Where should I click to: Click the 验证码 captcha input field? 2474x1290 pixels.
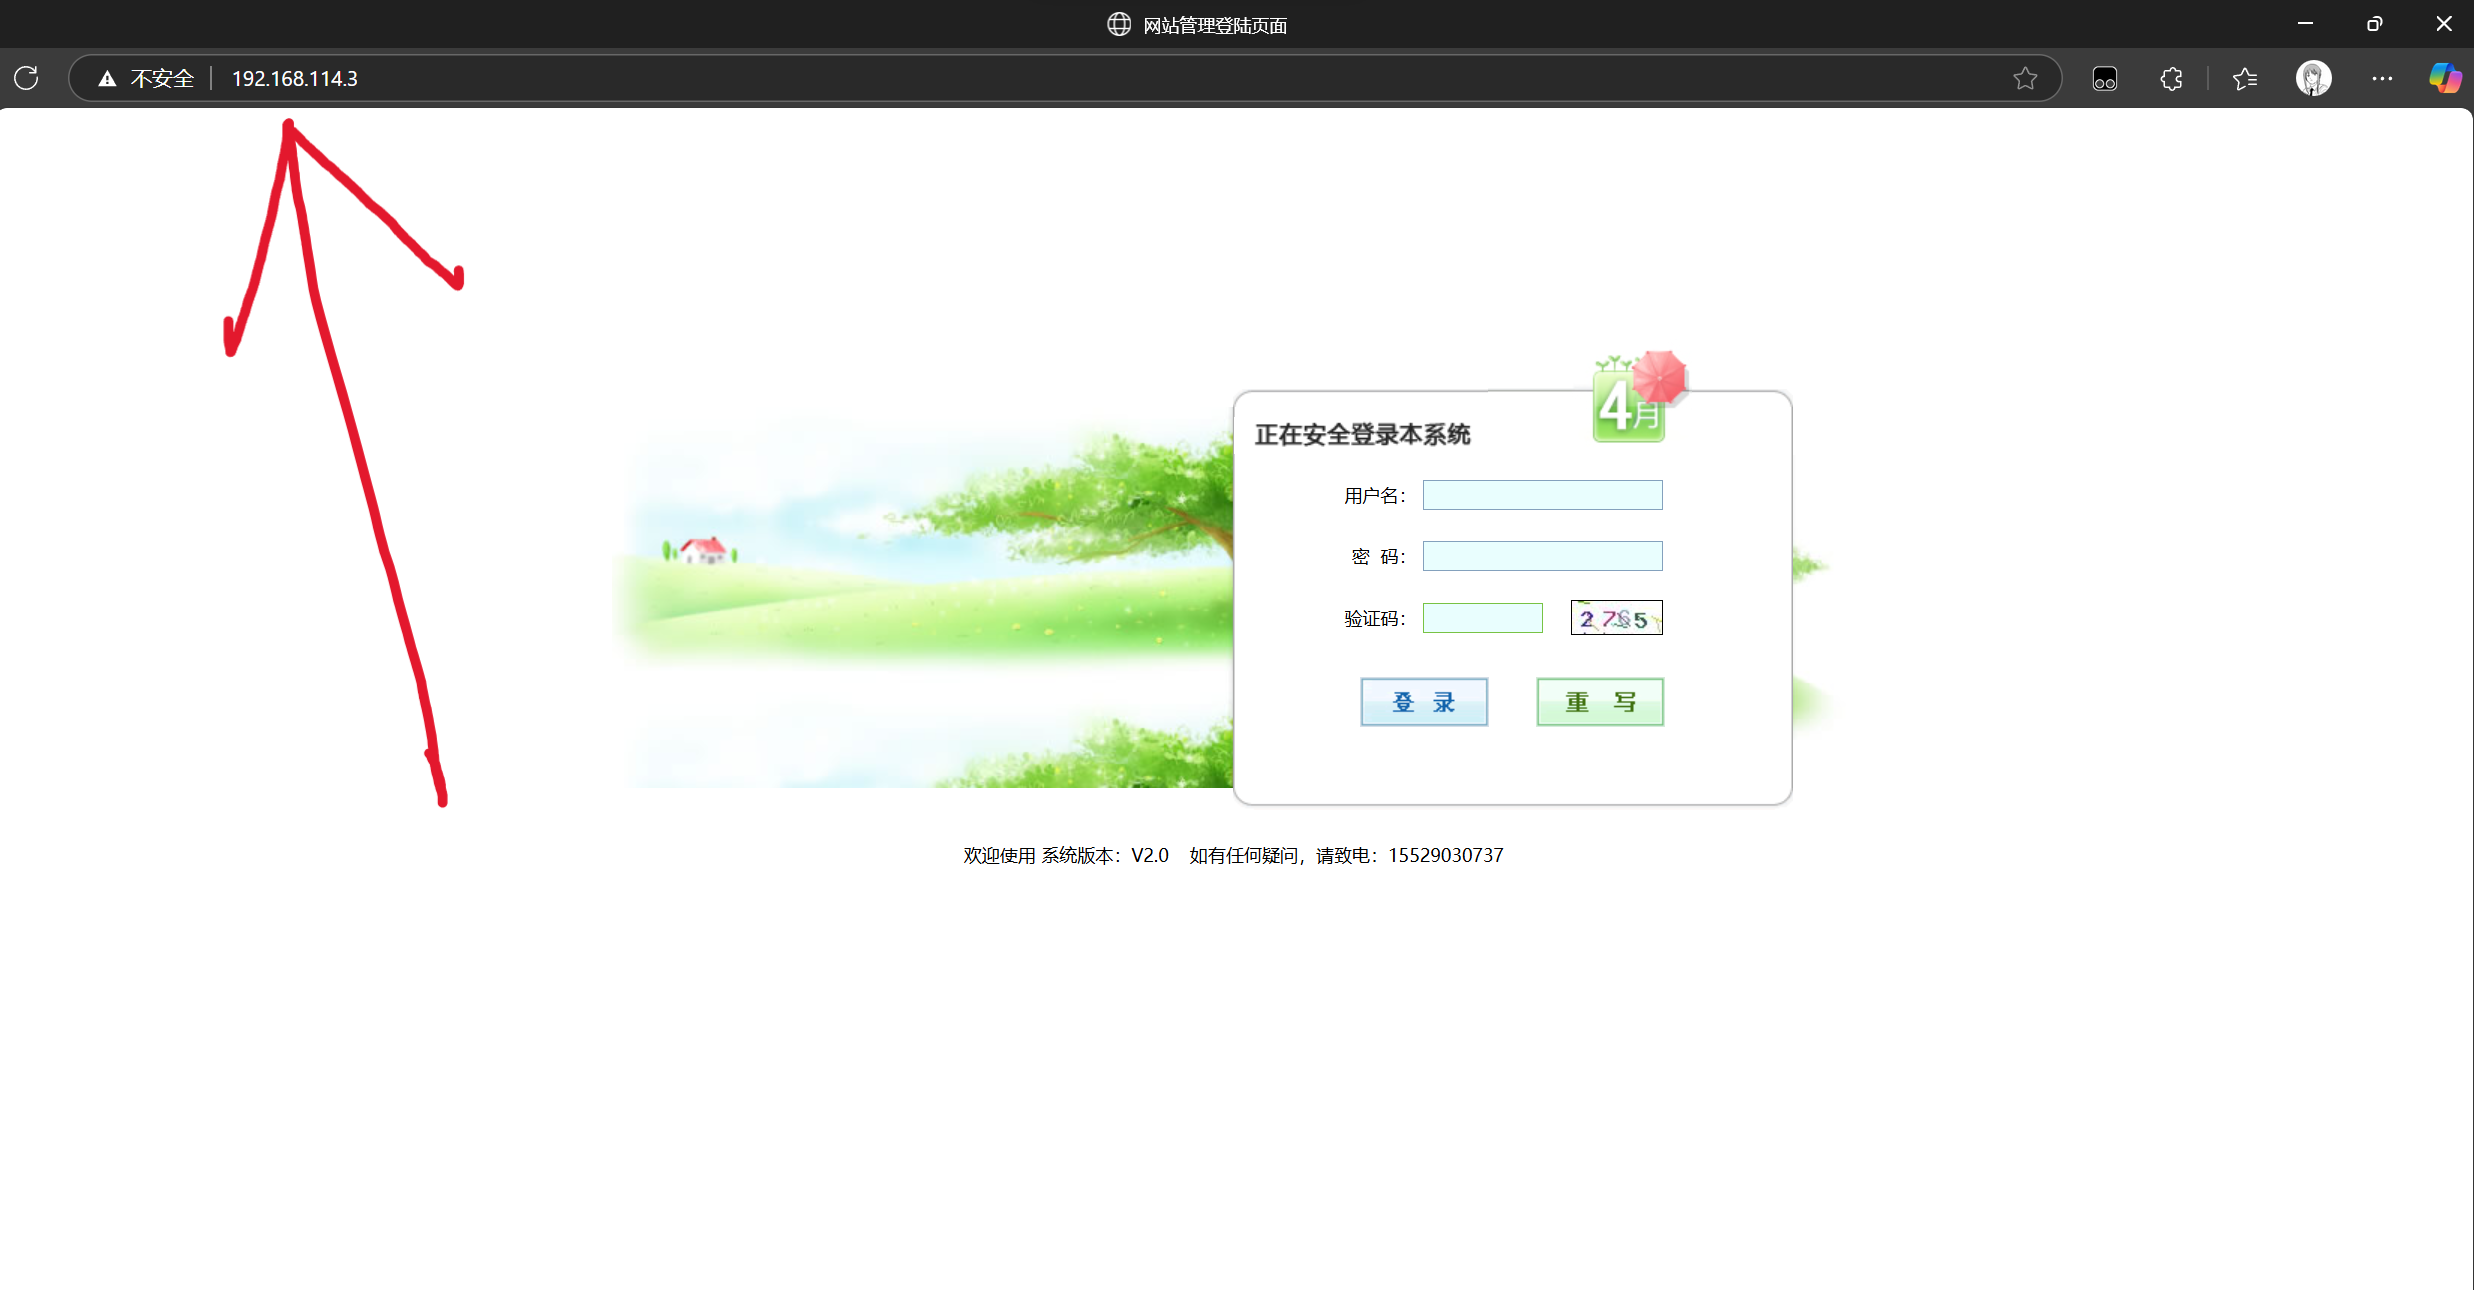pos(1482,618)
